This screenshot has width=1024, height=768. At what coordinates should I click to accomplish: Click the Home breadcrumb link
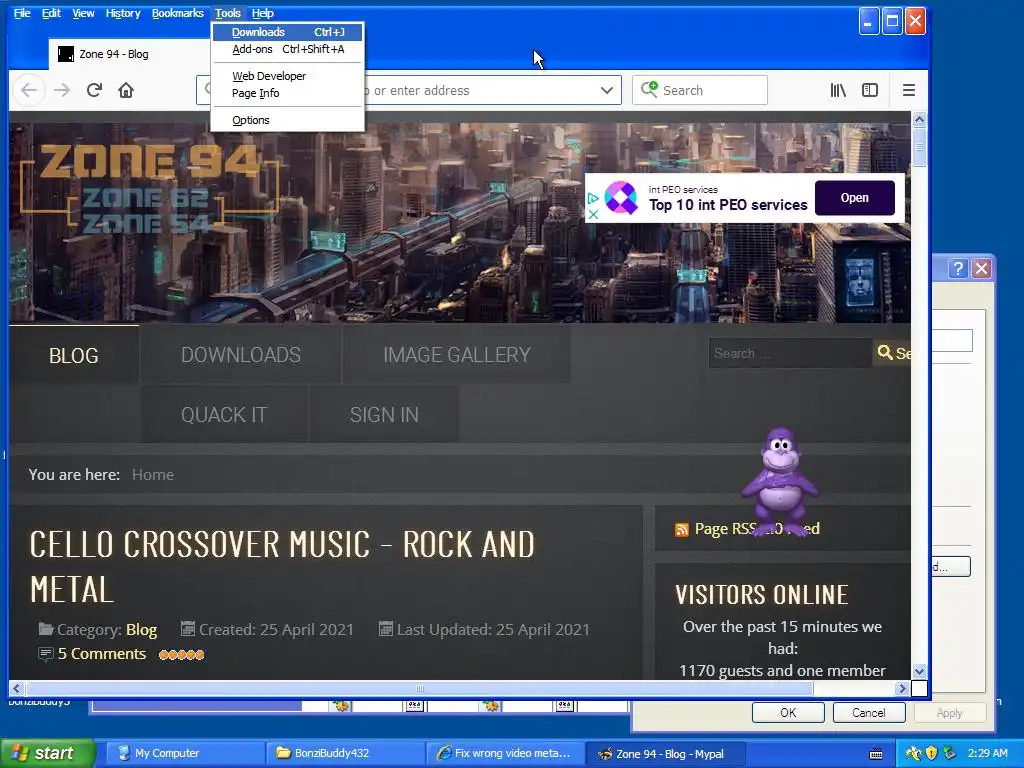[153, 475]
